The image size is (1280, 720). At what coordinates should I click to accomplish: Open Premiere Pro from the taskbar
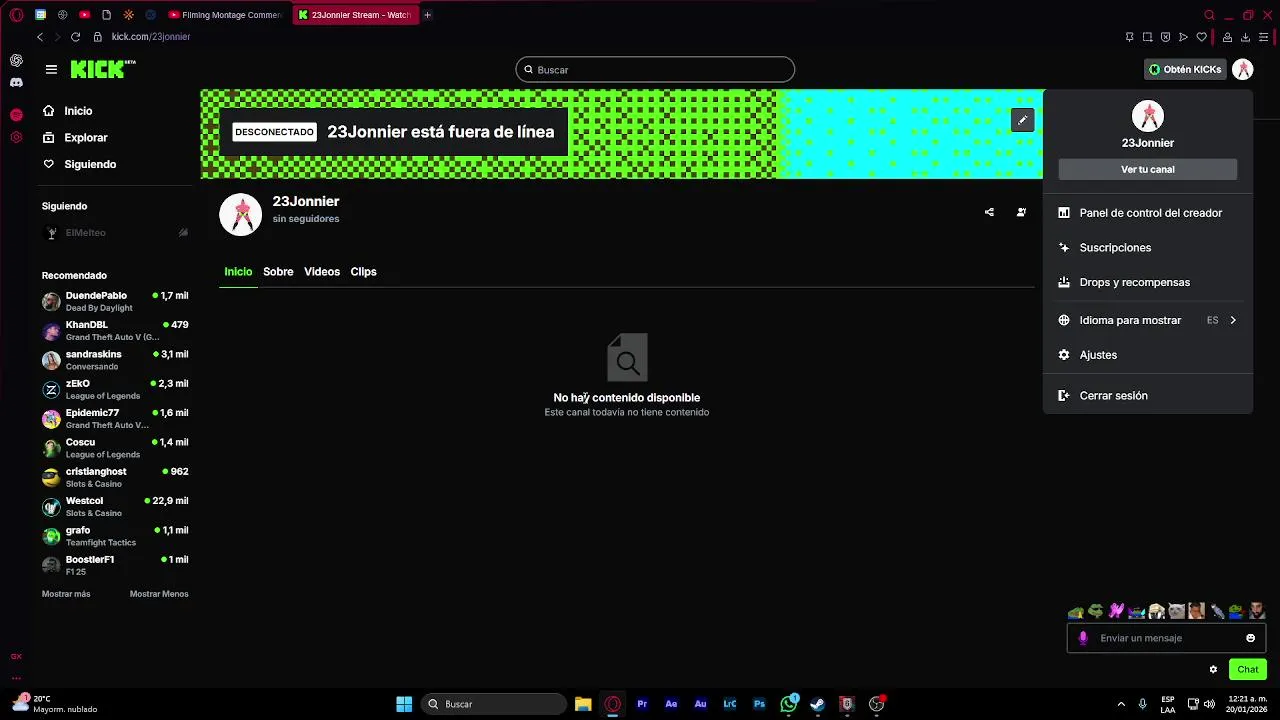pos(642,704)
